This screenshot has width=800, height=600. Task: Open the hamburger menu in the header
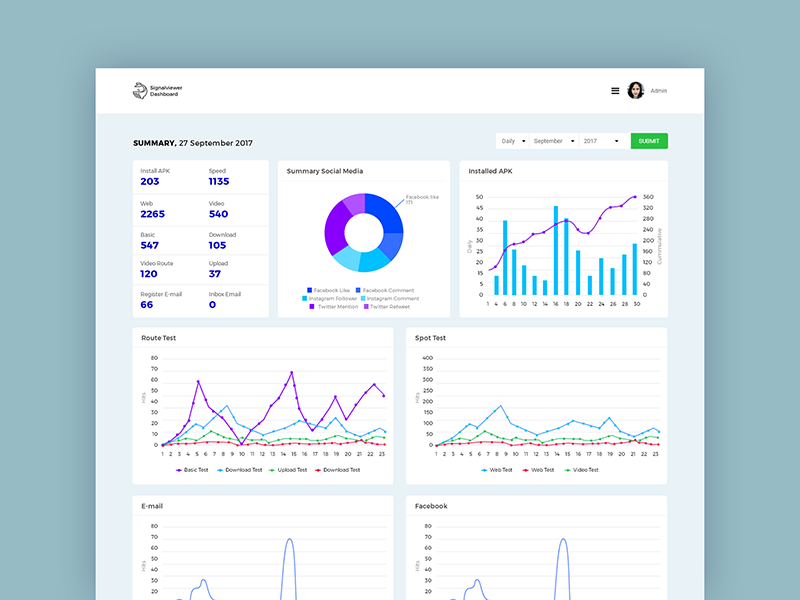tap(615, 91)
